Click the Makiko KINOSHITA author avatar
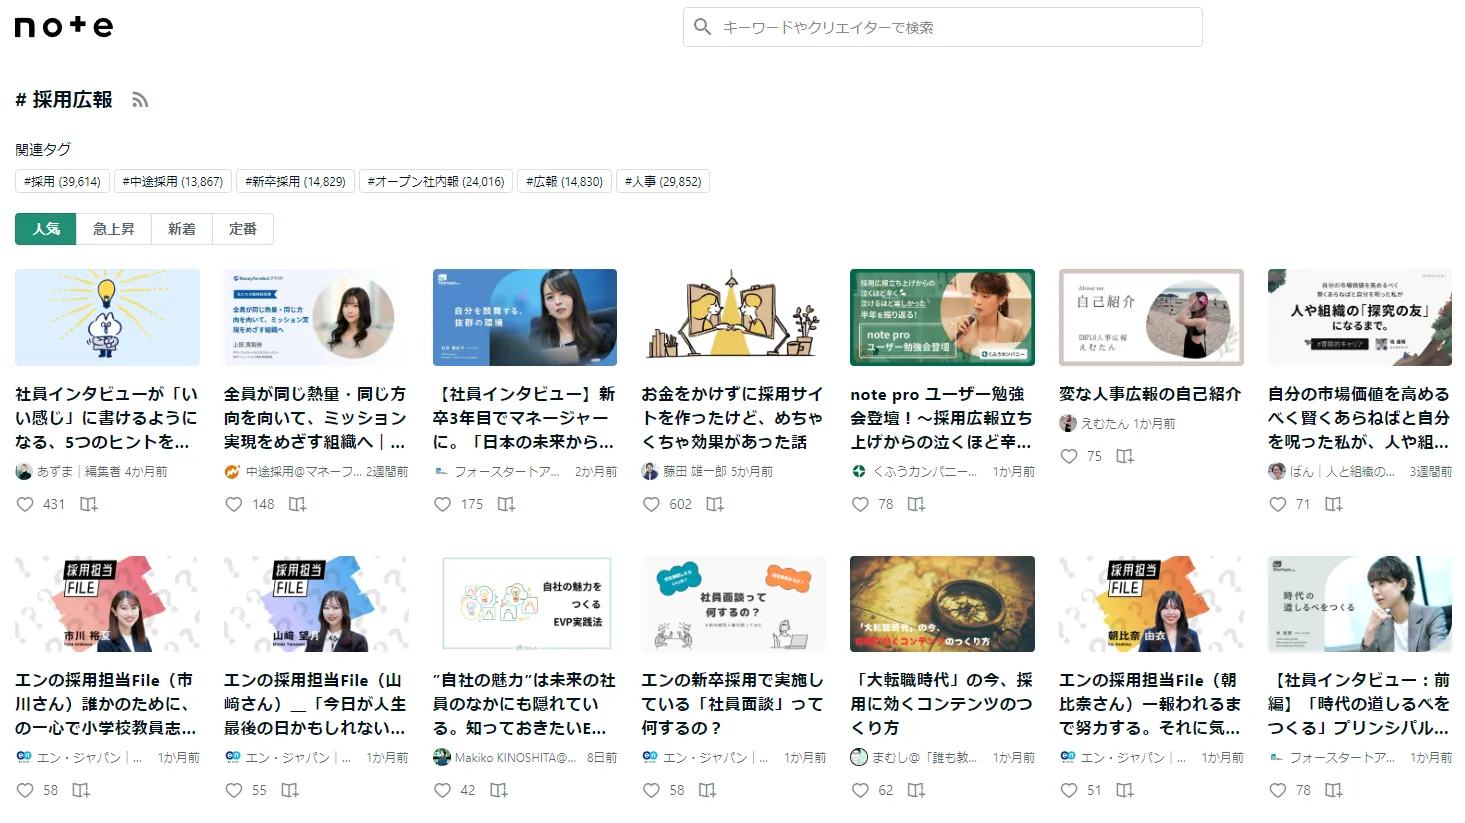 (x=442, y=757)
